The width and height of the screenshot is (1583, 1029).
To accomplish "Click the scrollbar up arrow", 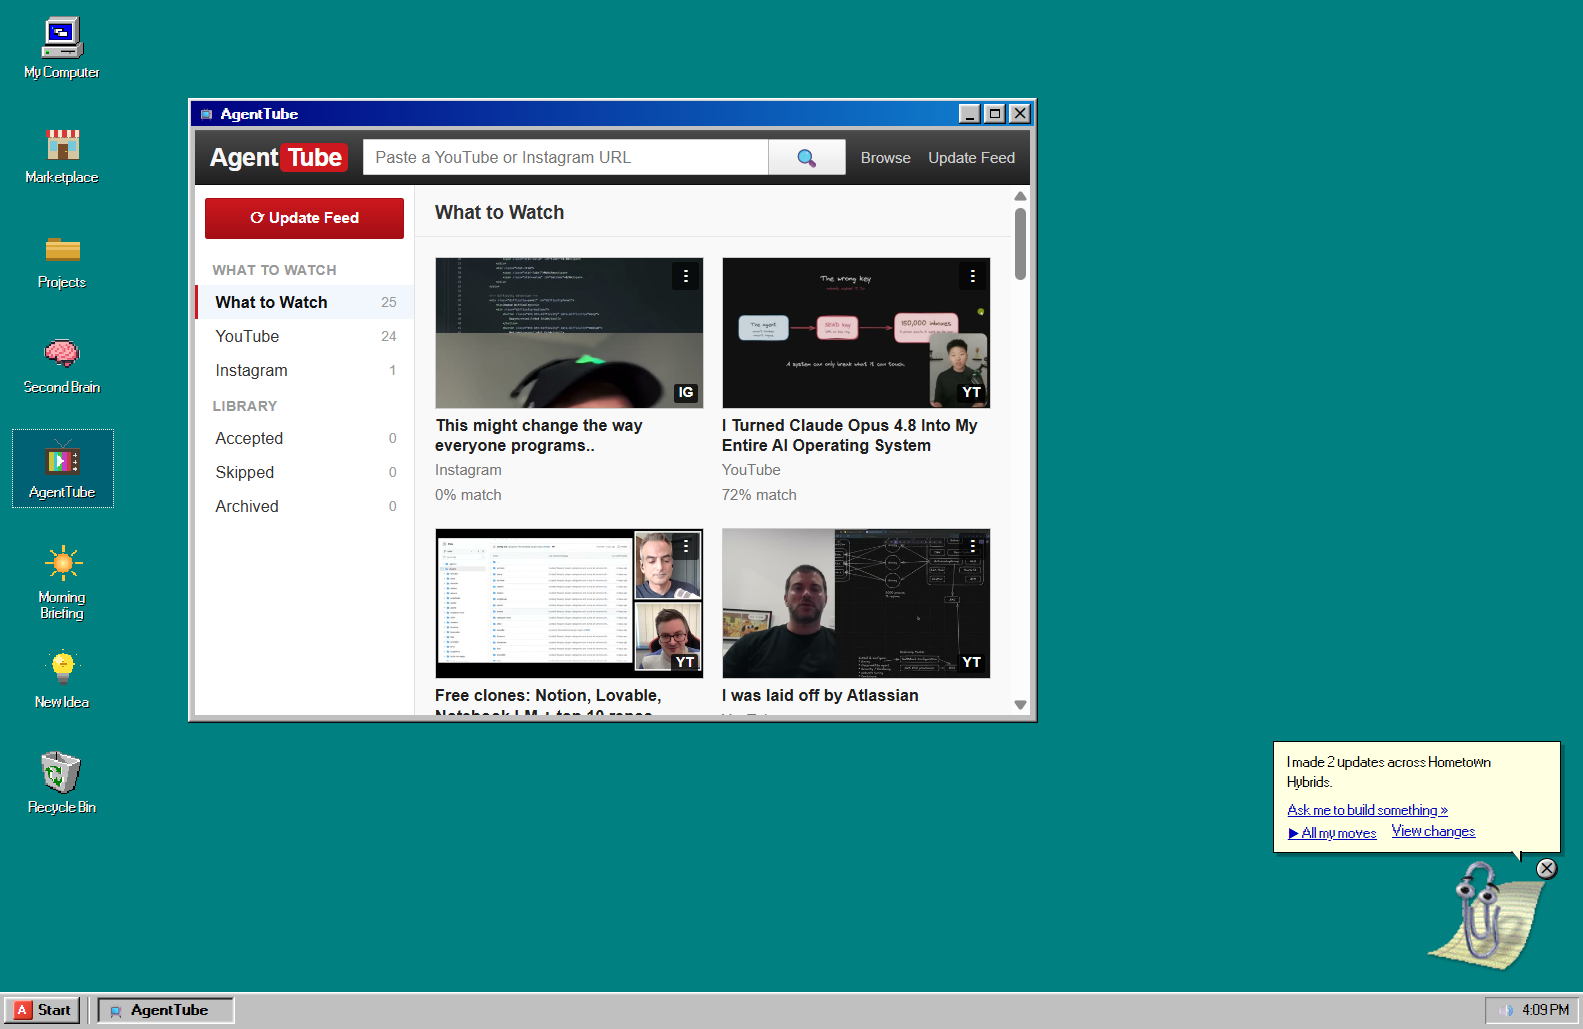I will 1020,196.
